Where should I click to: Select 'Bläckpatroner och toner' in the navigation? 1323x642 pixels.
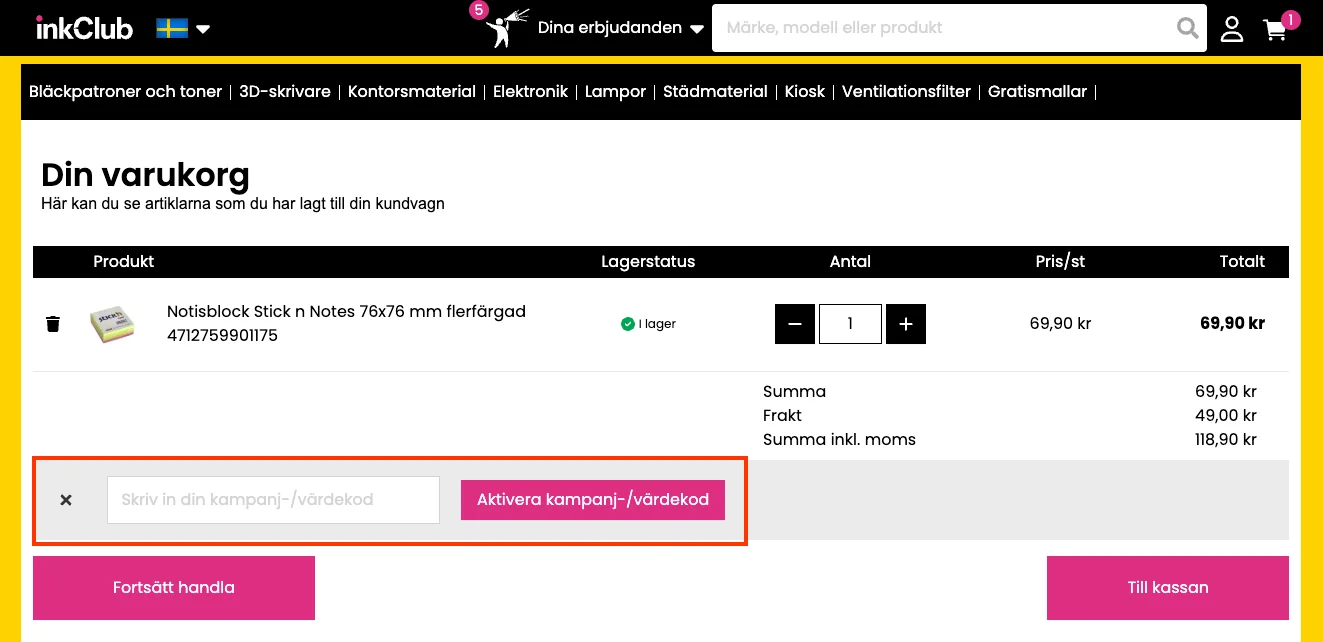(x=124, y=91)
